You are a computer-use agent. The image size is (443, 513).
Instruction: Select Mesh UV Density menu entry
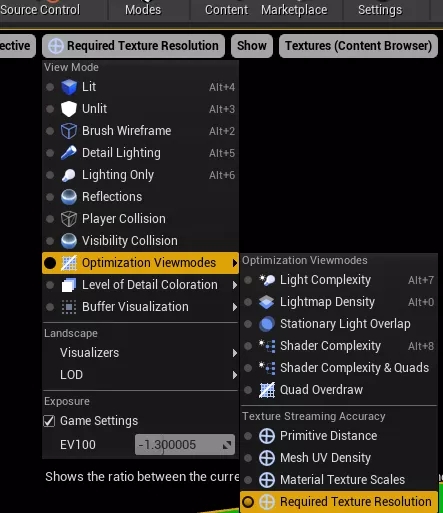pos(339,458)
